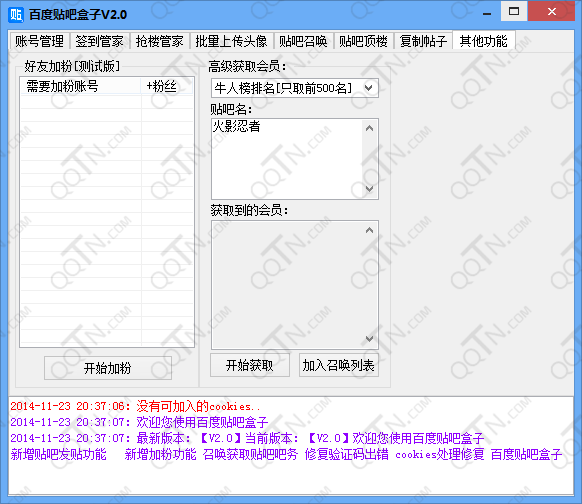Screen dimensions: 582x504
Task: Open the 签到管家 tab
Action: click(99, 41)
